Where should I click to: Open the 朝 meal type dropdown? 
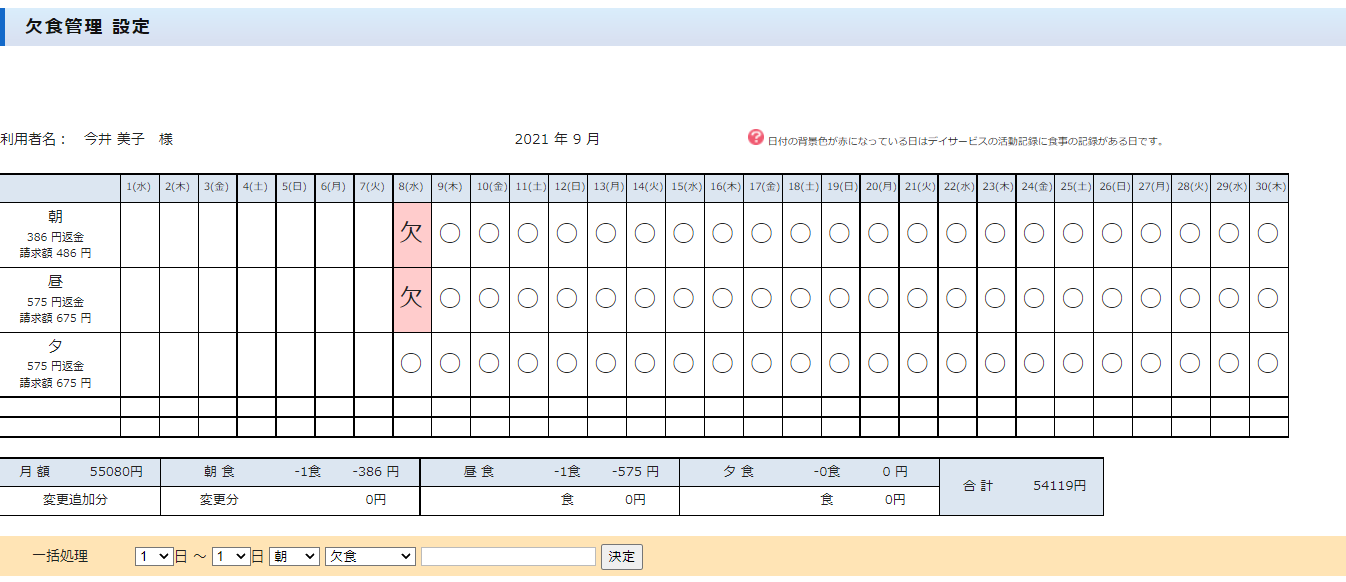tap(294, 556)
